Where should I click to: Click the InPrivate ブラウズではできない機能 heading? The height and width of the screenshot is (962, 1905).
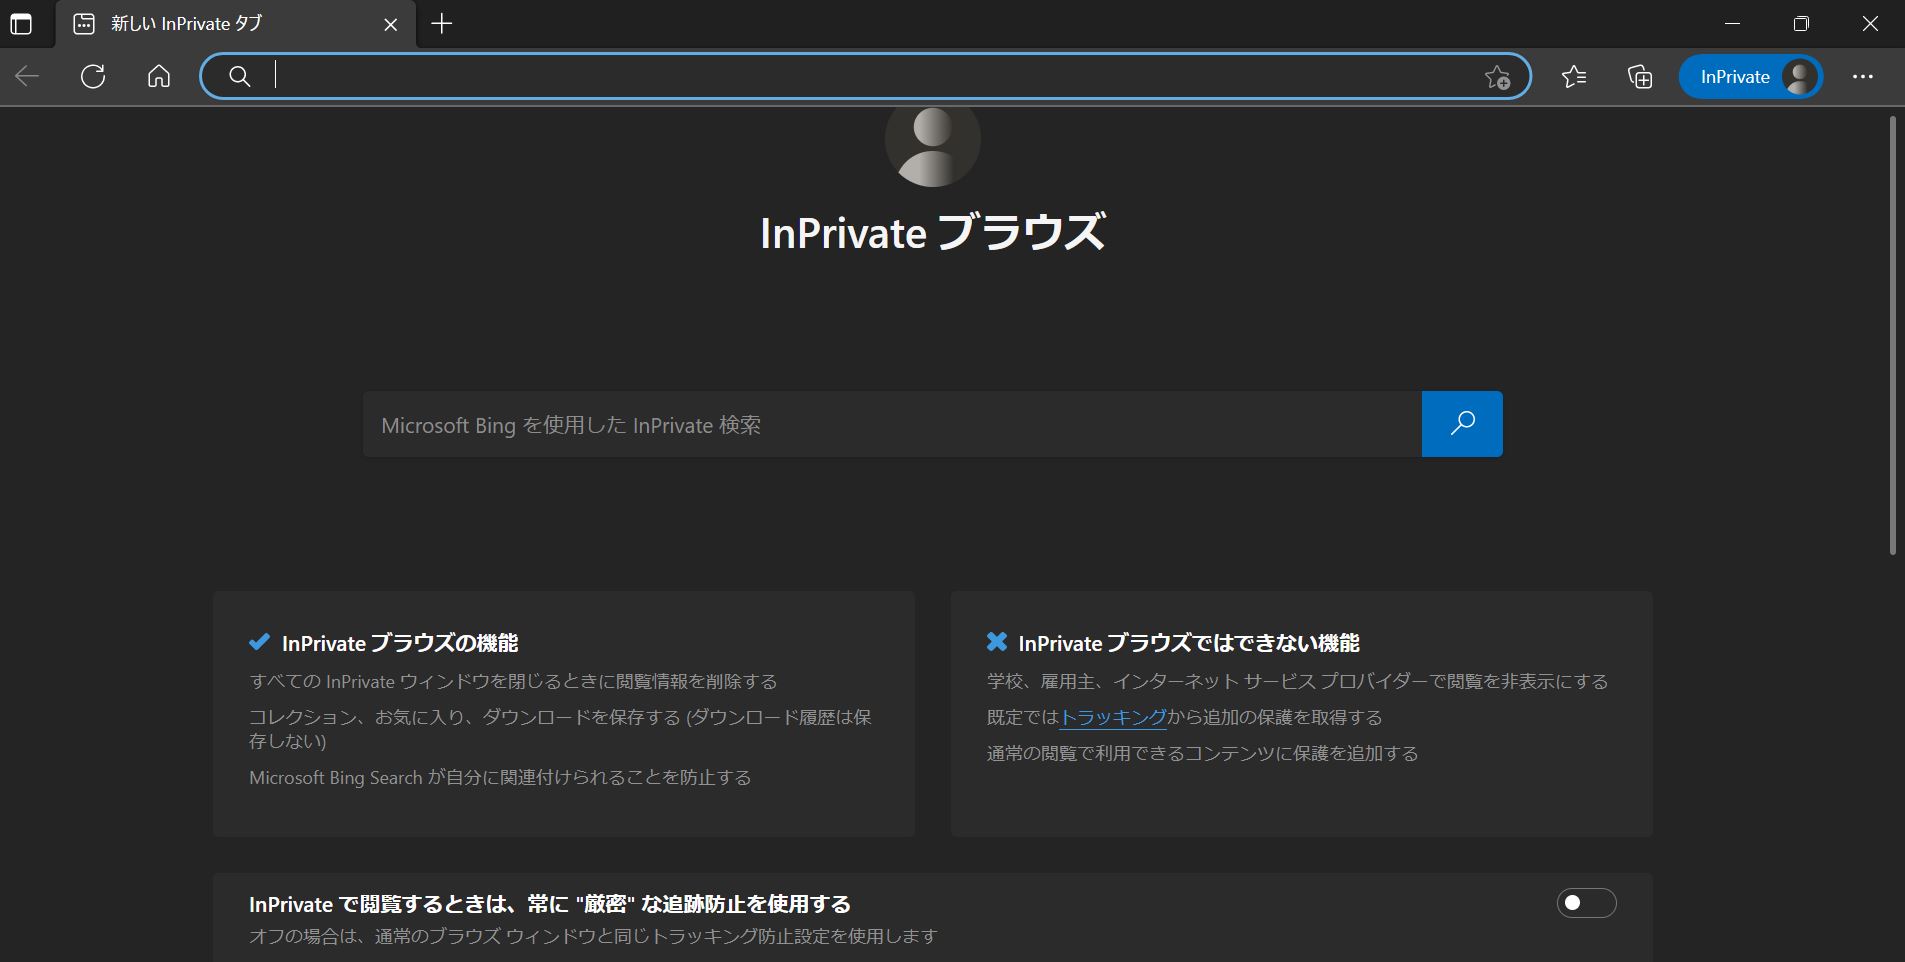click(1189, 643)
